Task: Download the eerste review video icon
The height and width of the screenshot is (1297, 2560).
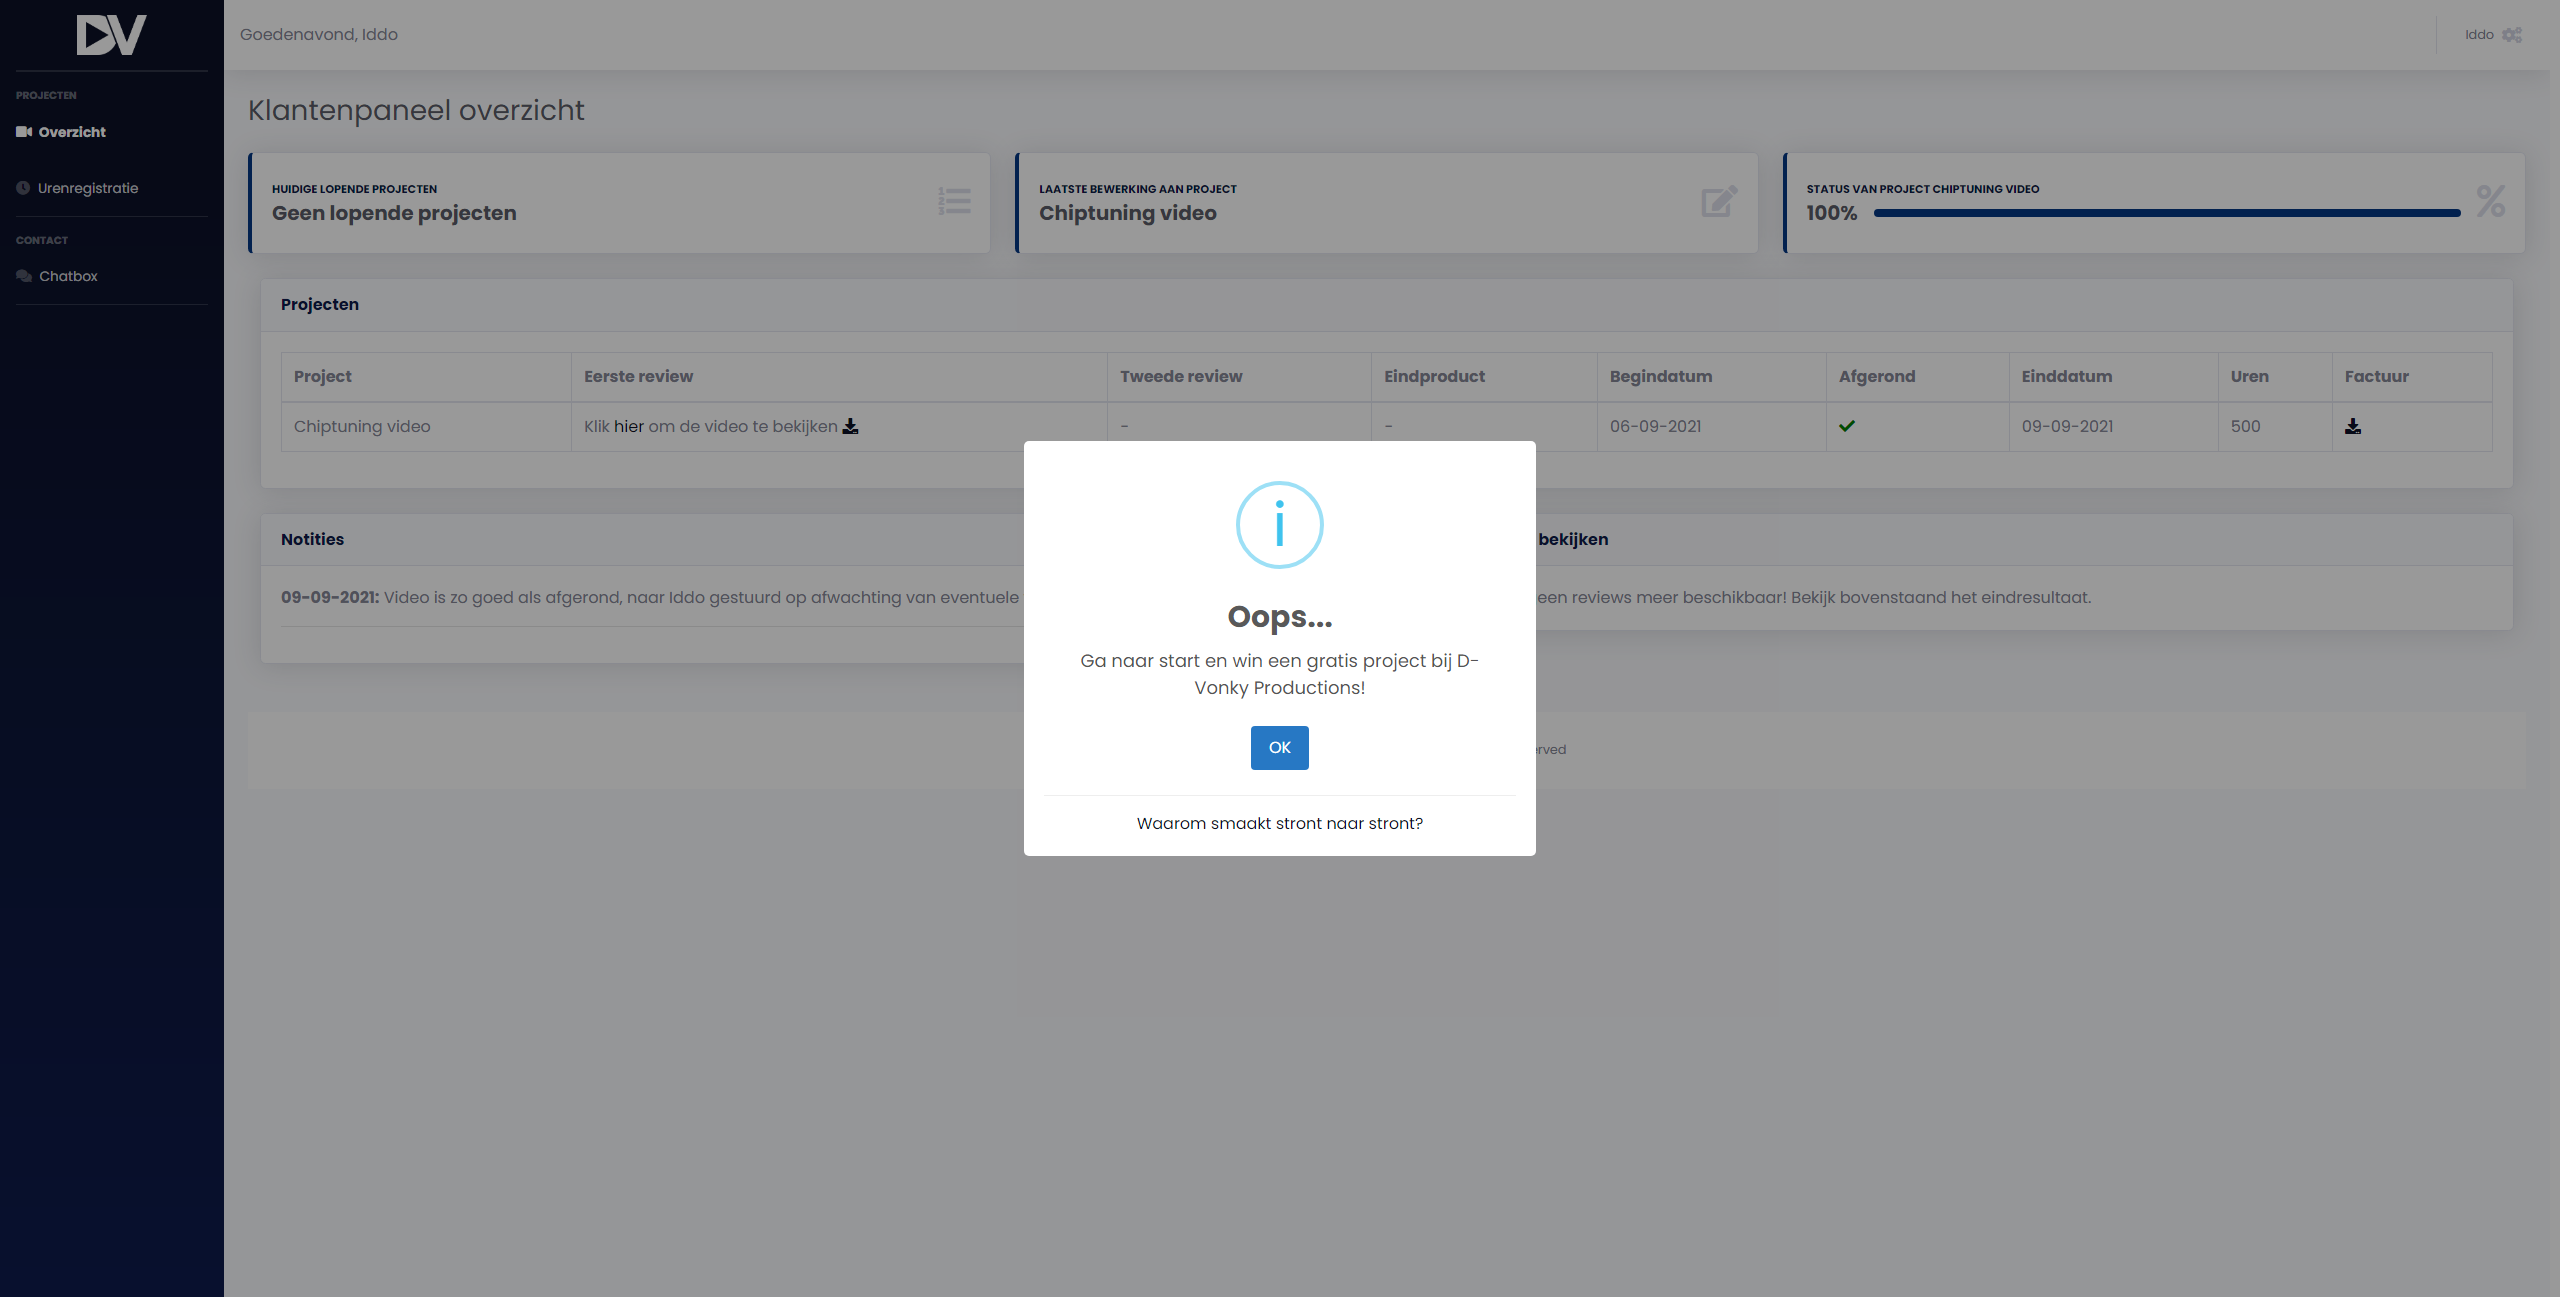Action: [850, 426]
